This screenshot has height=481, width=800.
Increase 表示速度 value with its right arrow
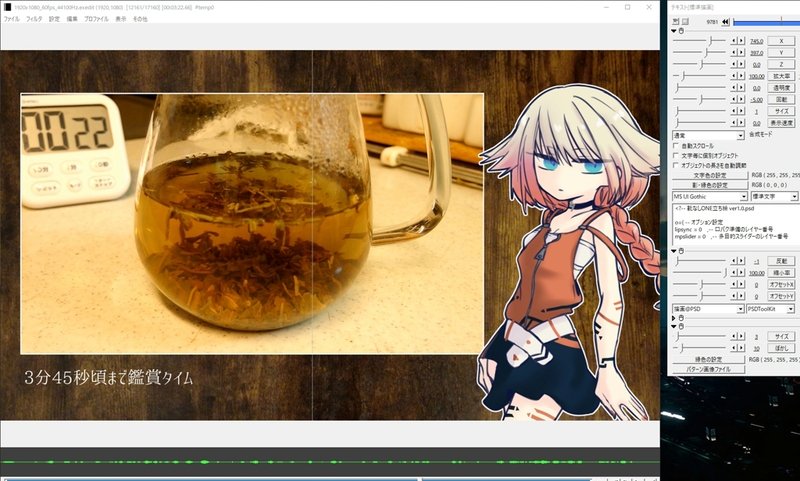click(x=741, y=123)
